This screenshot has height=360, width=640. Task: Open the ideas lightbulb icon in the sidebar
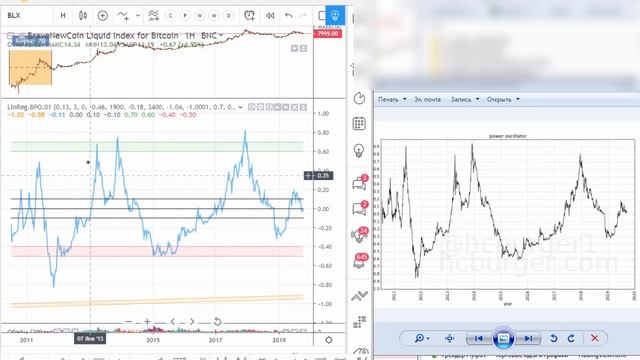pyautogui.click(x=359, y=150)
